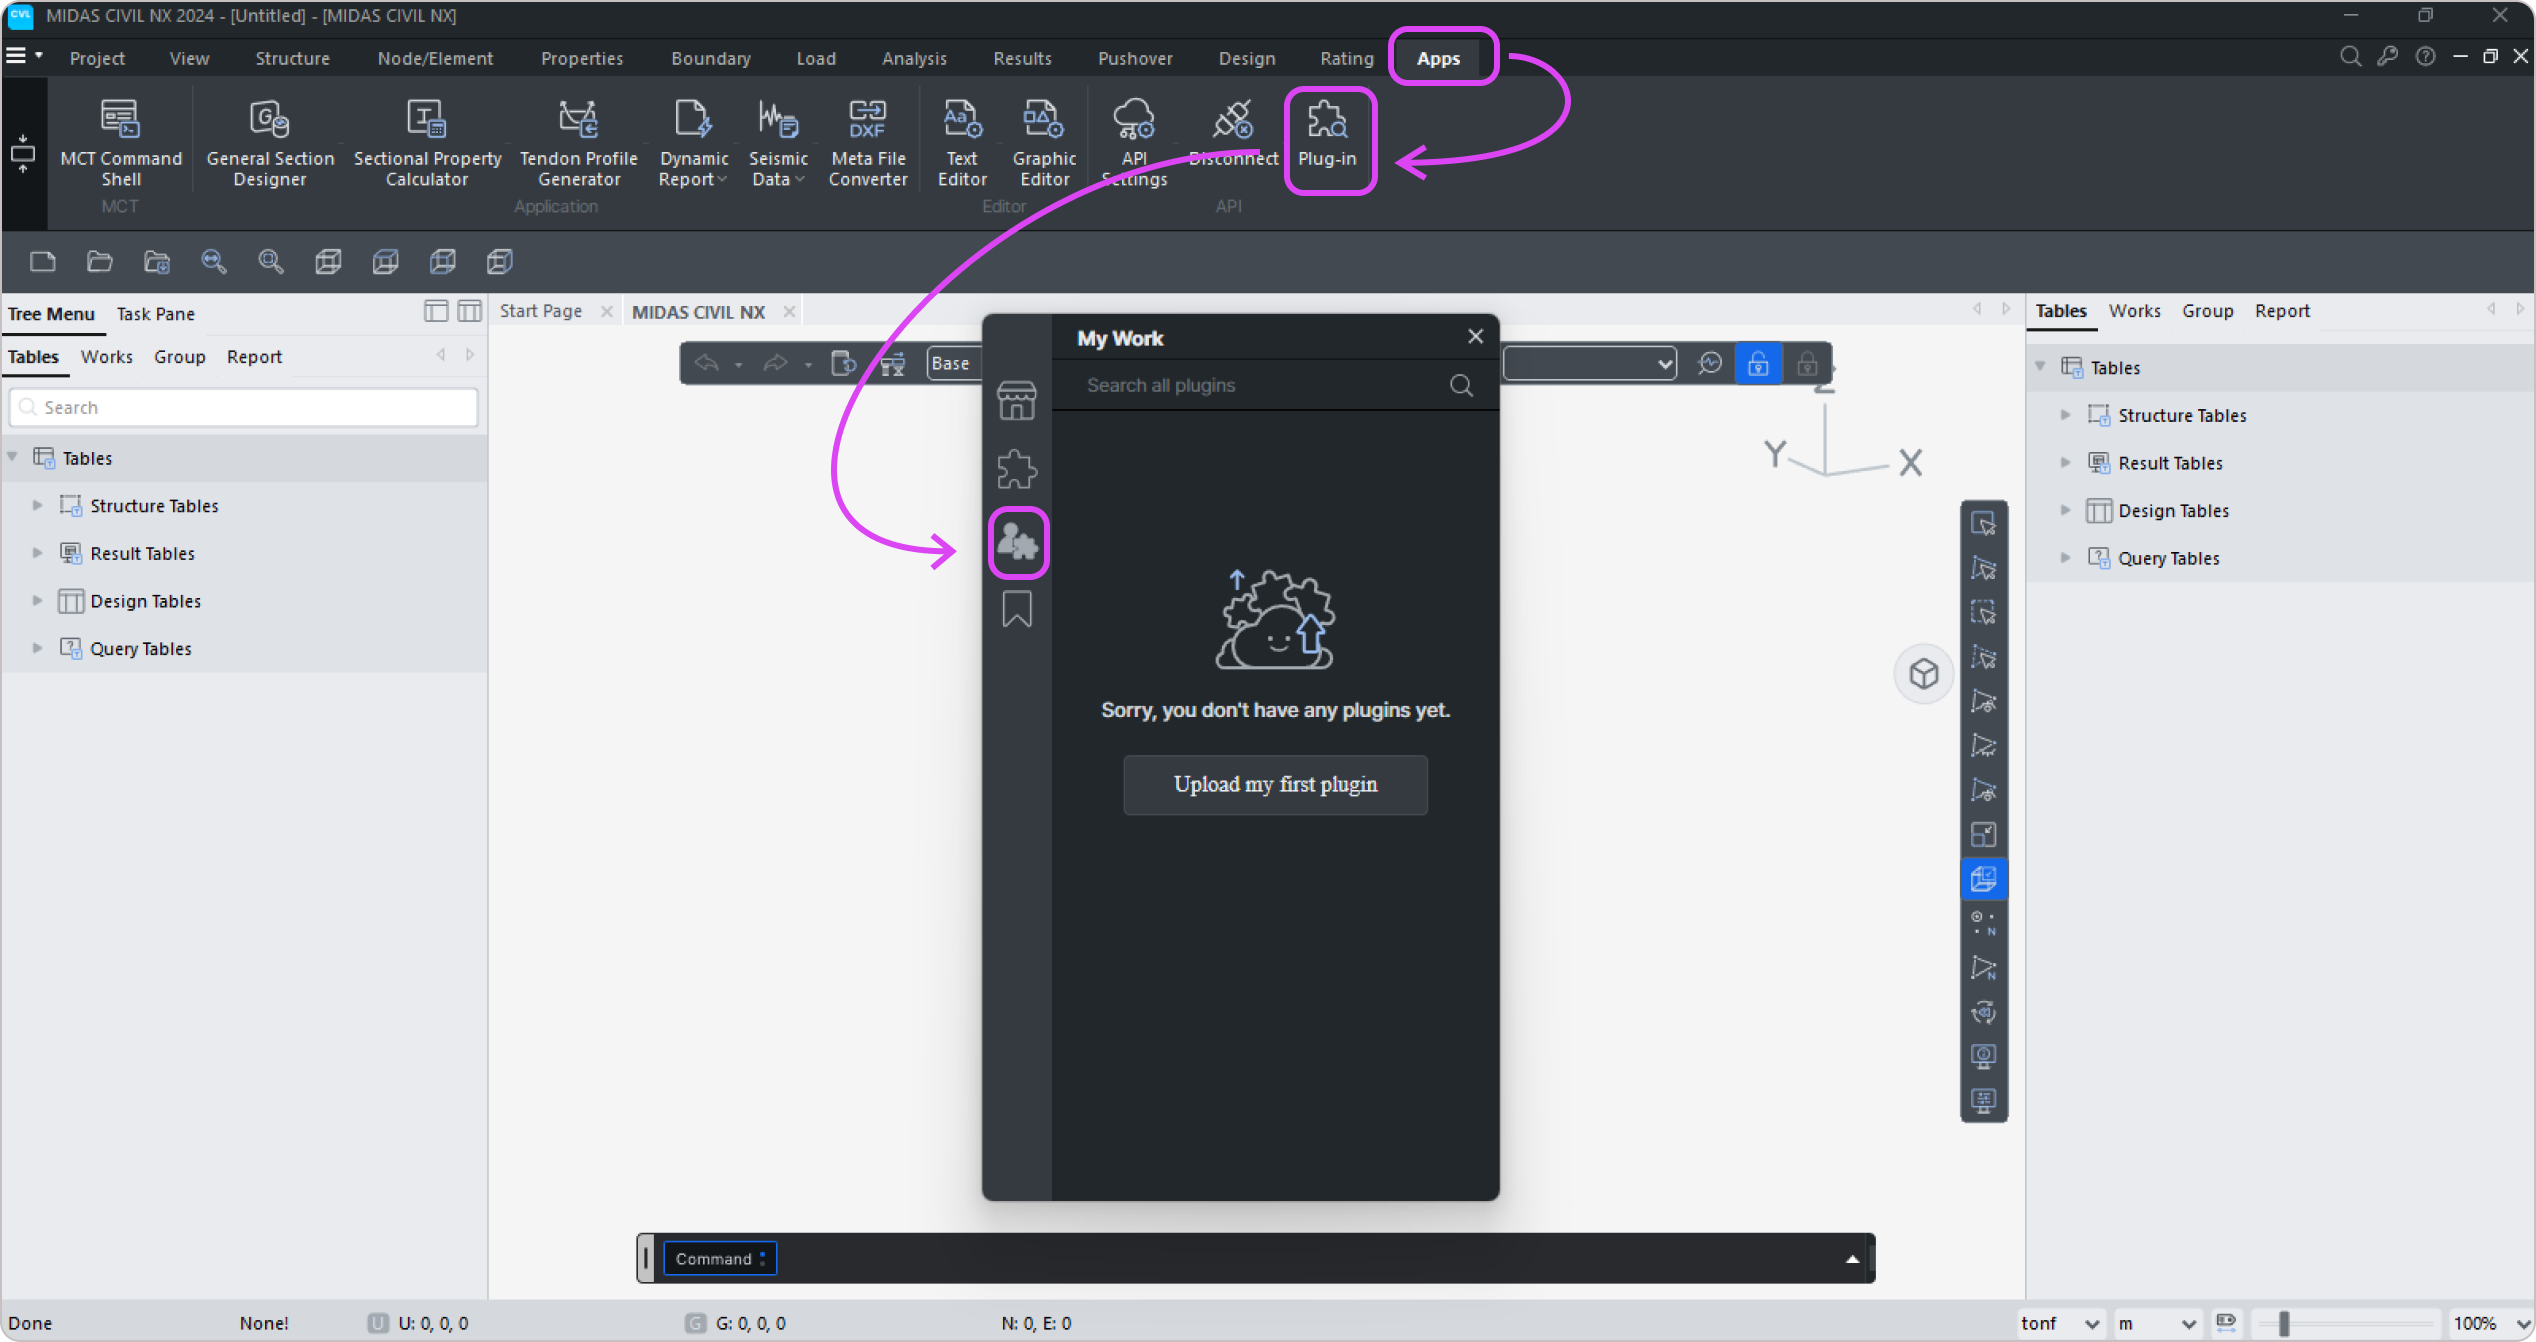The height and width of the screenshot is (1342, 2536).
Task: Click the open folder icon
Action: (100, 262)
